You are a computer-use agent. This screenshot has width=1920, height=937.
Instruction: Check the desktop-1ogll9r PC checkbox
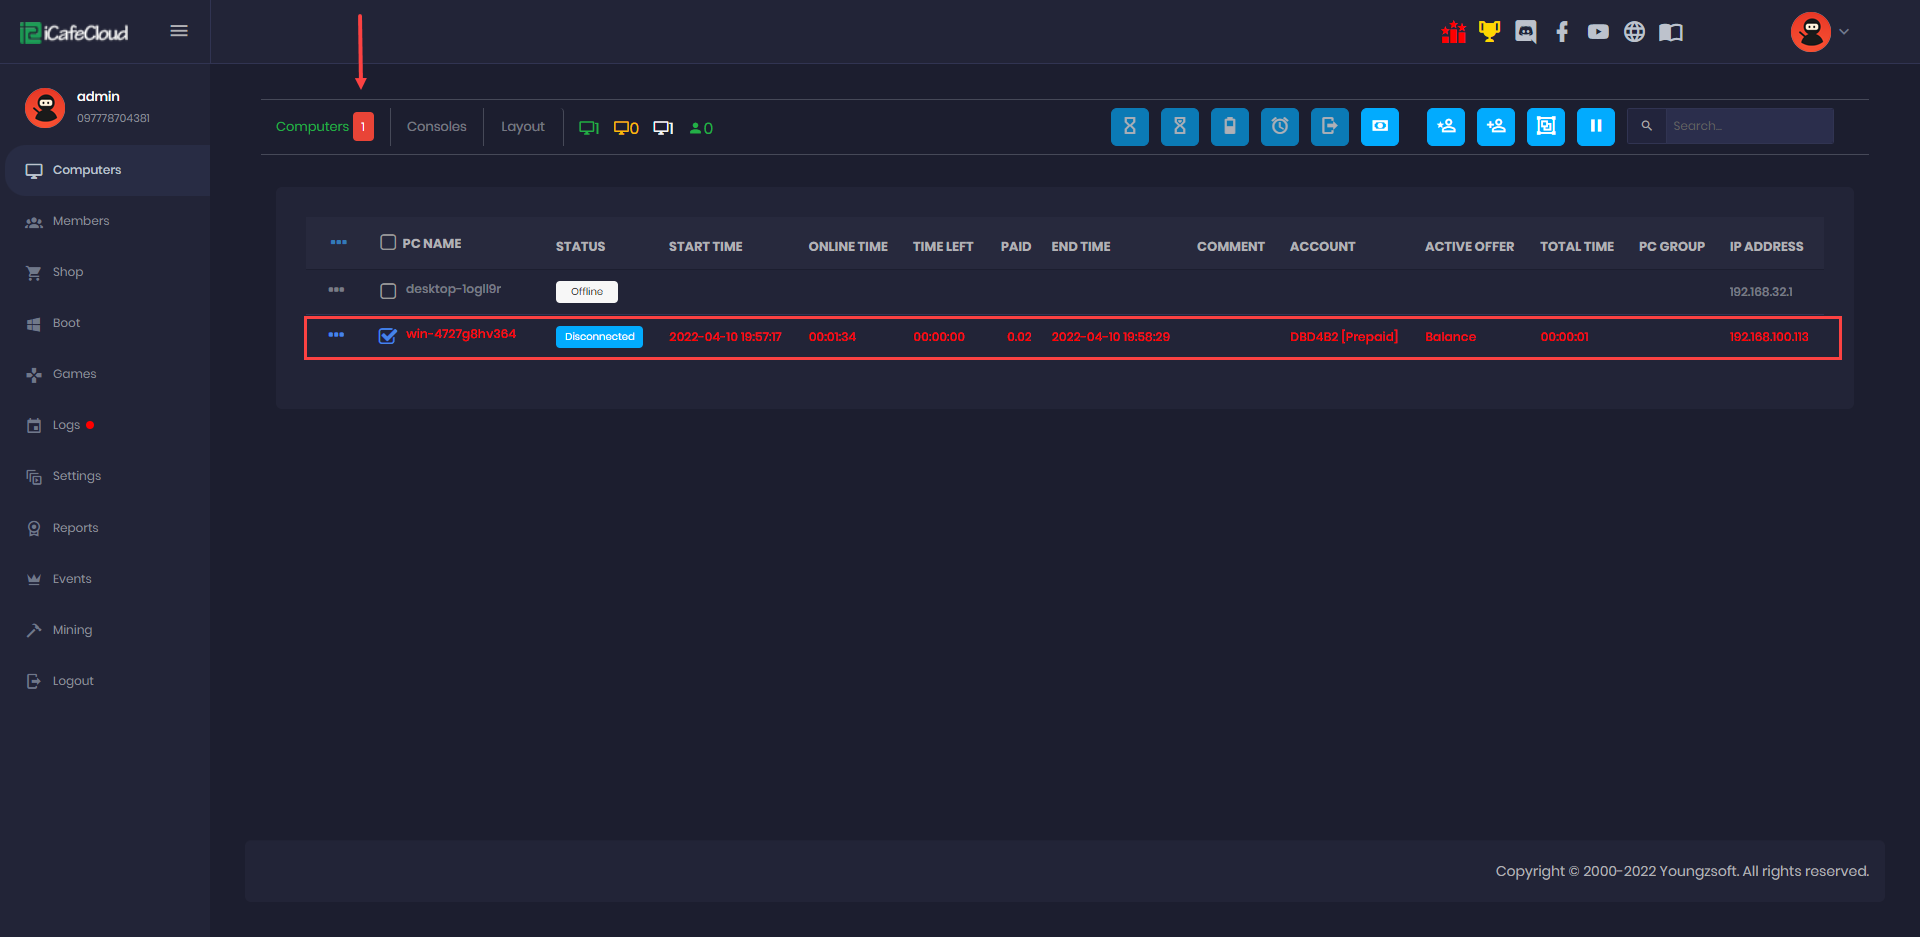(388, 291)
